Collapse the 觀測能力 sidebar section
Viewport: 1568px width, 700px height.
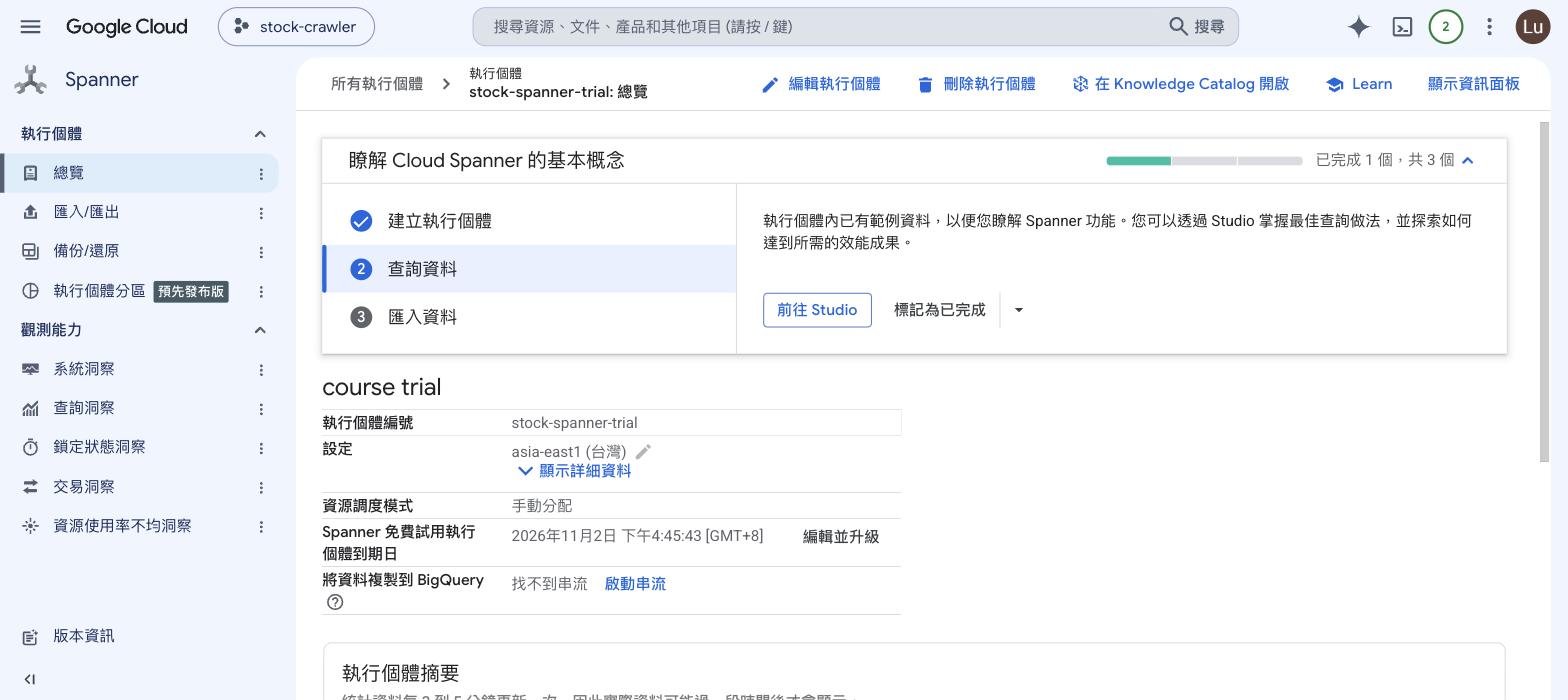click(260, 330)
